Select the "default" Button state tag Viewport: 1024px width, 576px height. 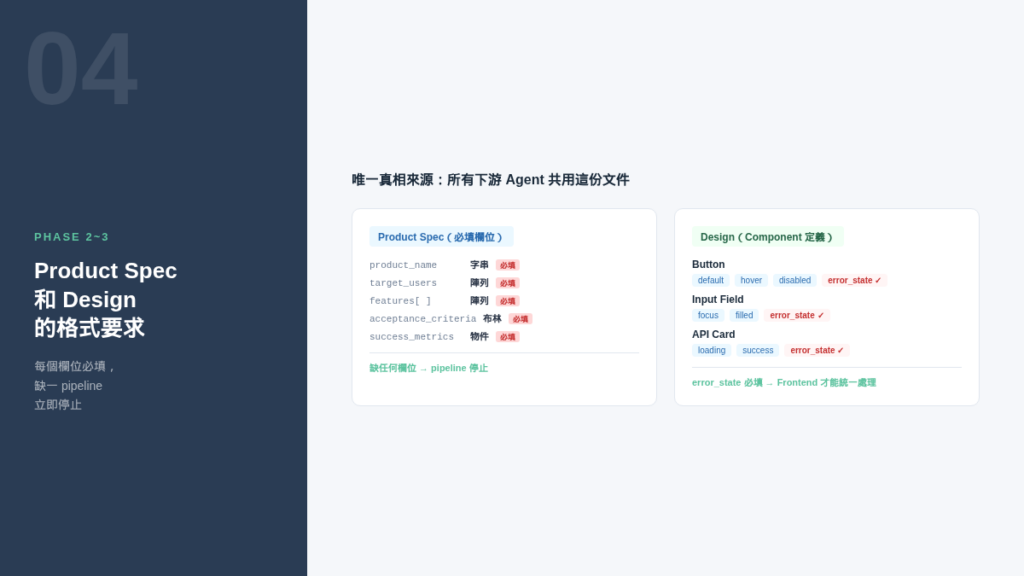pos(710,281)
